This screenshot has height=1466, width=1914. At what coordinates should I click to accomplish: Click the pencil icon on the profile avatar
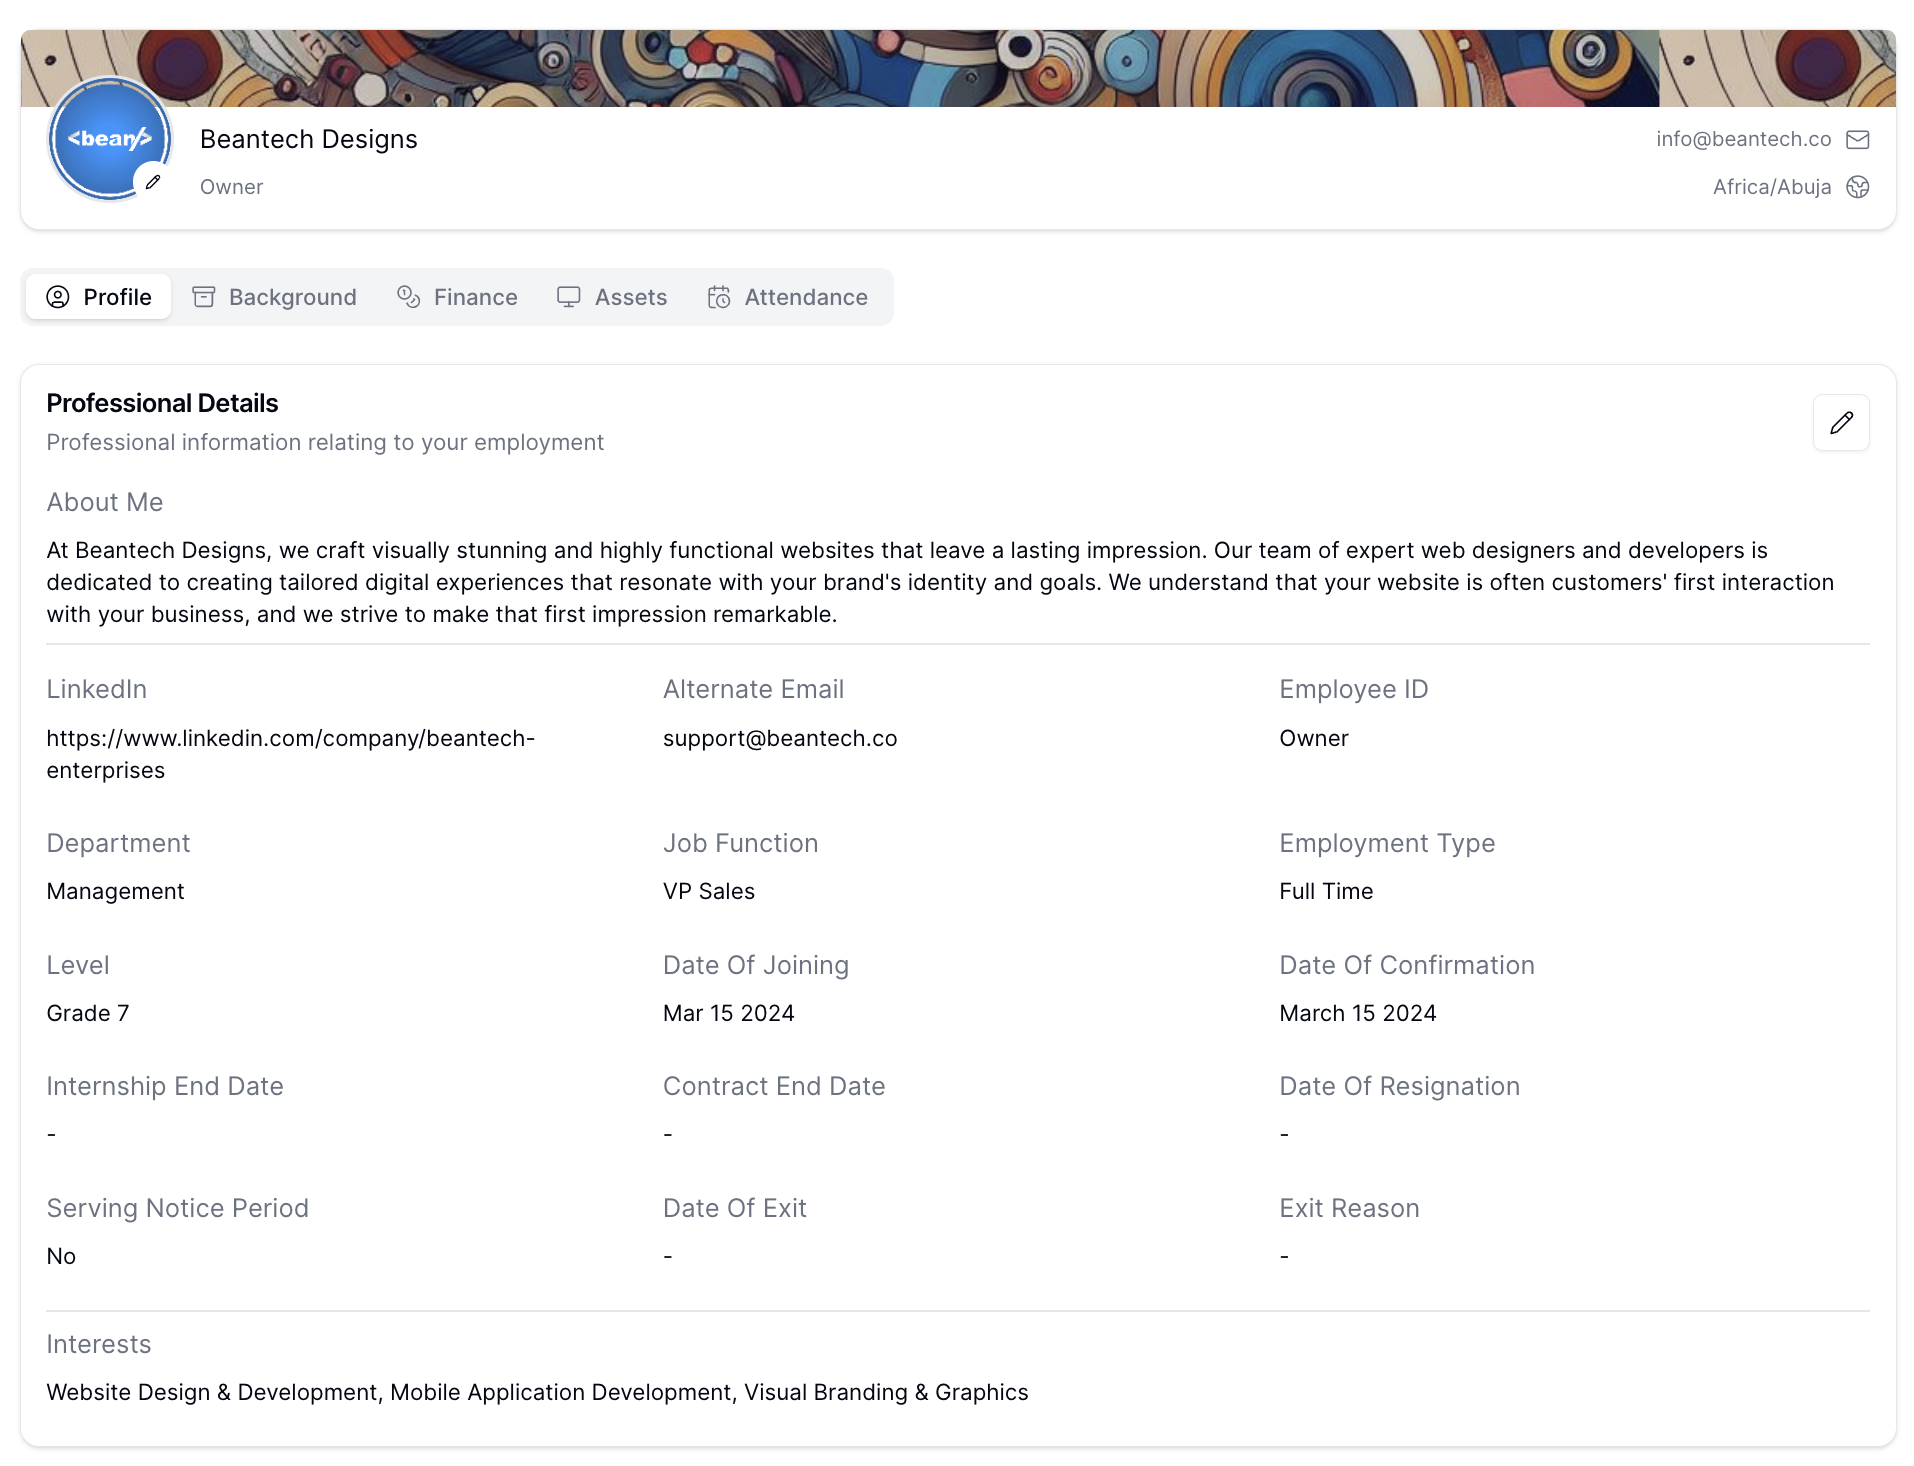[x=153, y=182]
